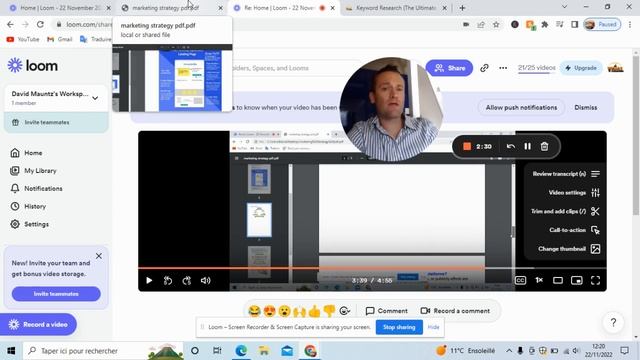Switch to first Home Loom tab
This screenshot has height=360, width=640.
(60, 8)
